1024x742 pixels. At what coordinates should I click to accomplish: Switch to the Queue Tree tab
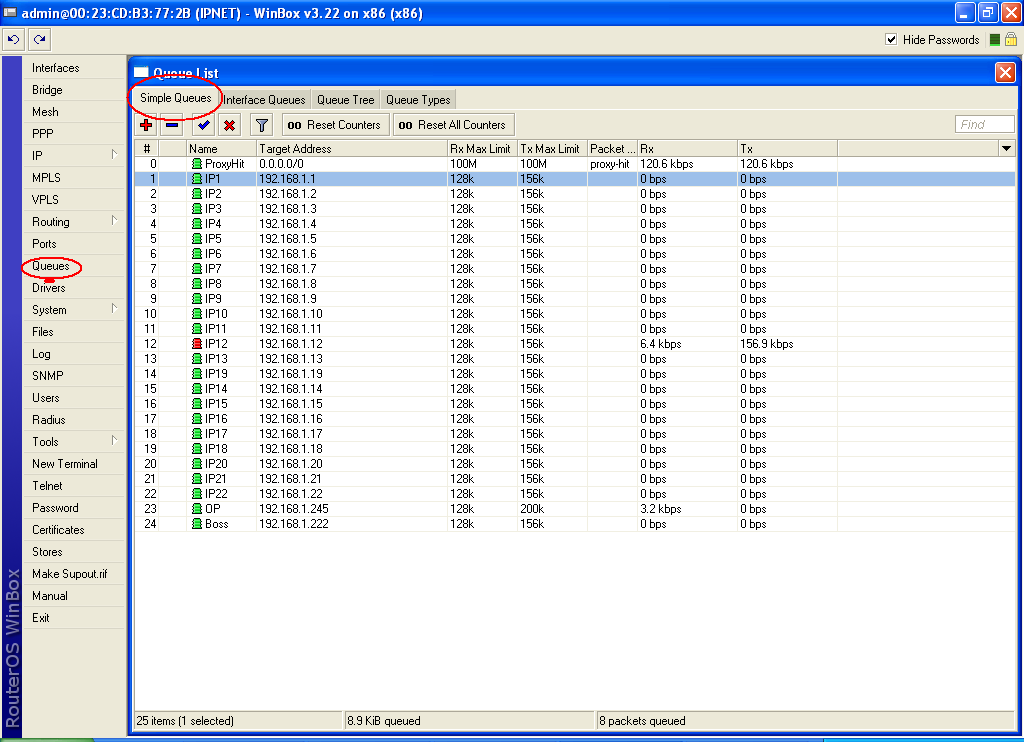345,99
